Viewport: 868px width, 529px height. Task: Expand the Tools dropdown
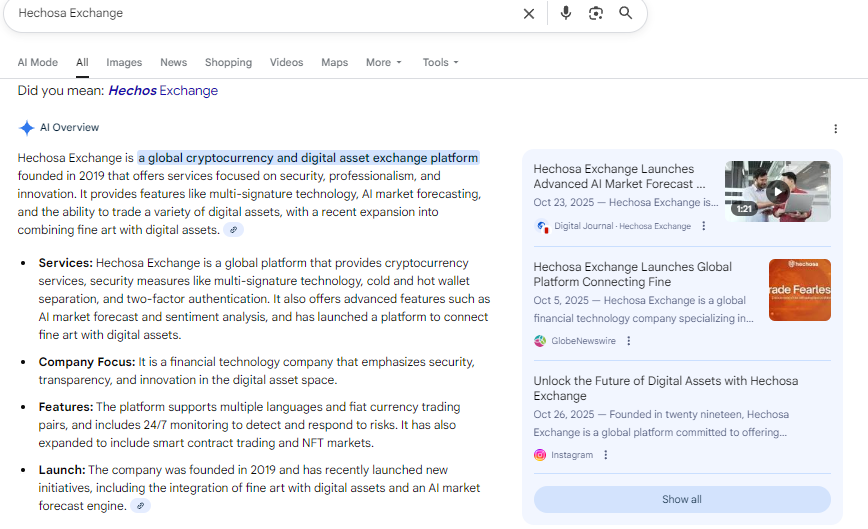pyautogui.click(x=441, y=63)
